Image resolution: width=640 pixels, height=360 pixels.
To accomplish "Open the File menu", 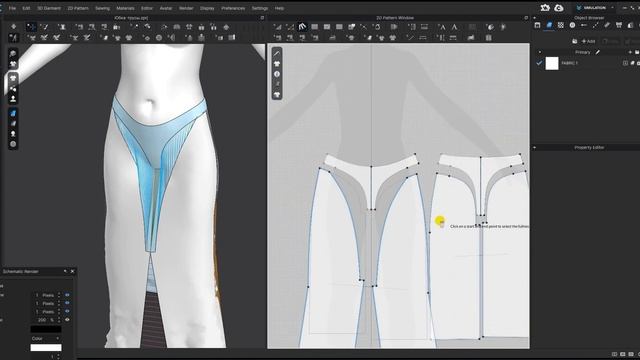I will [x=12, y=8].
